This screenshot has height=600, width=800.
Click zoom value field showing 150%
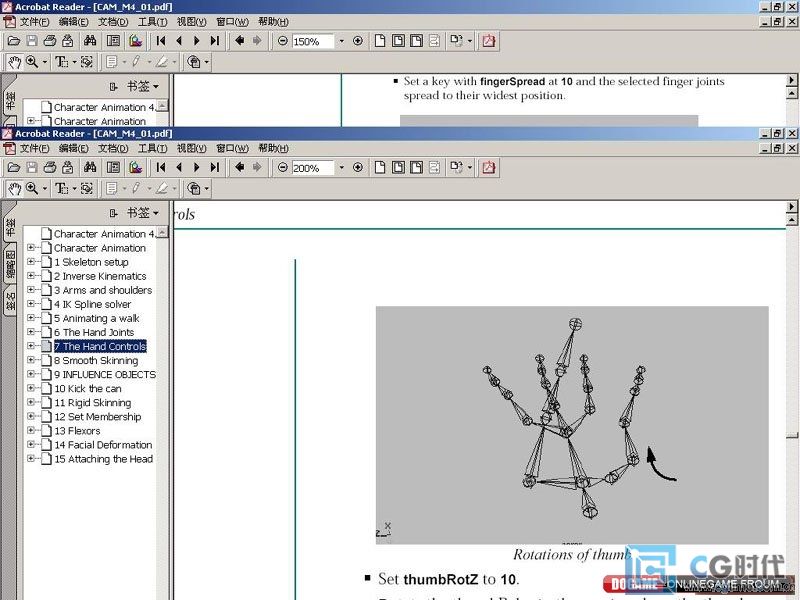coord(312,41)
